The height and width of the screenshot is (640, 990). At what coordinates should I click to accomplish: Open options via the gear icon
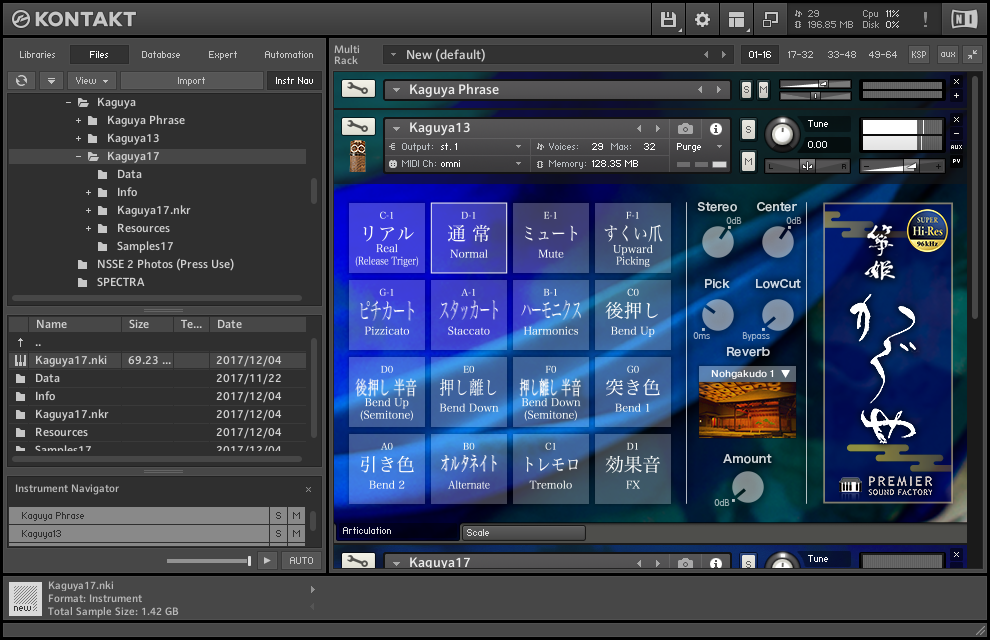click(x=702, y=20)
